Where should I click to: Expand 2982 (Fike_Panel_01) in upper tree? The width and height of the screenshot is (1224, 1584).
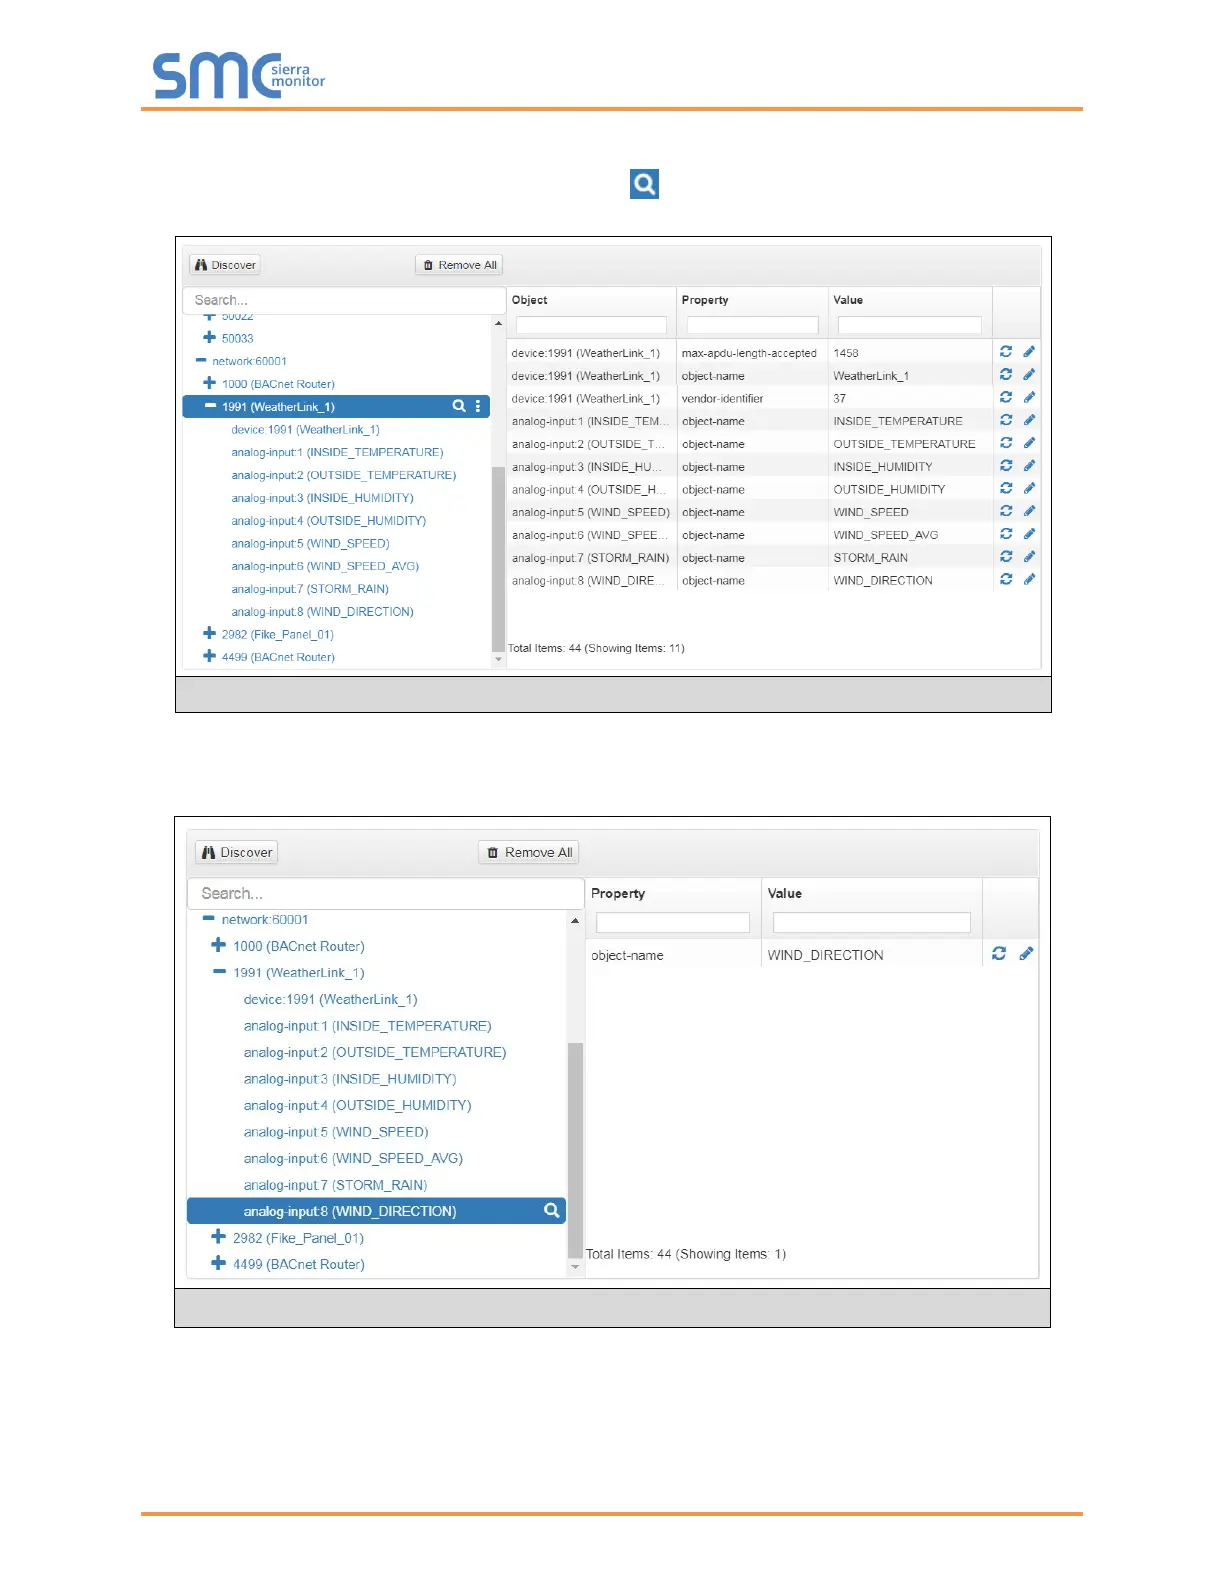tap(209, 633)
